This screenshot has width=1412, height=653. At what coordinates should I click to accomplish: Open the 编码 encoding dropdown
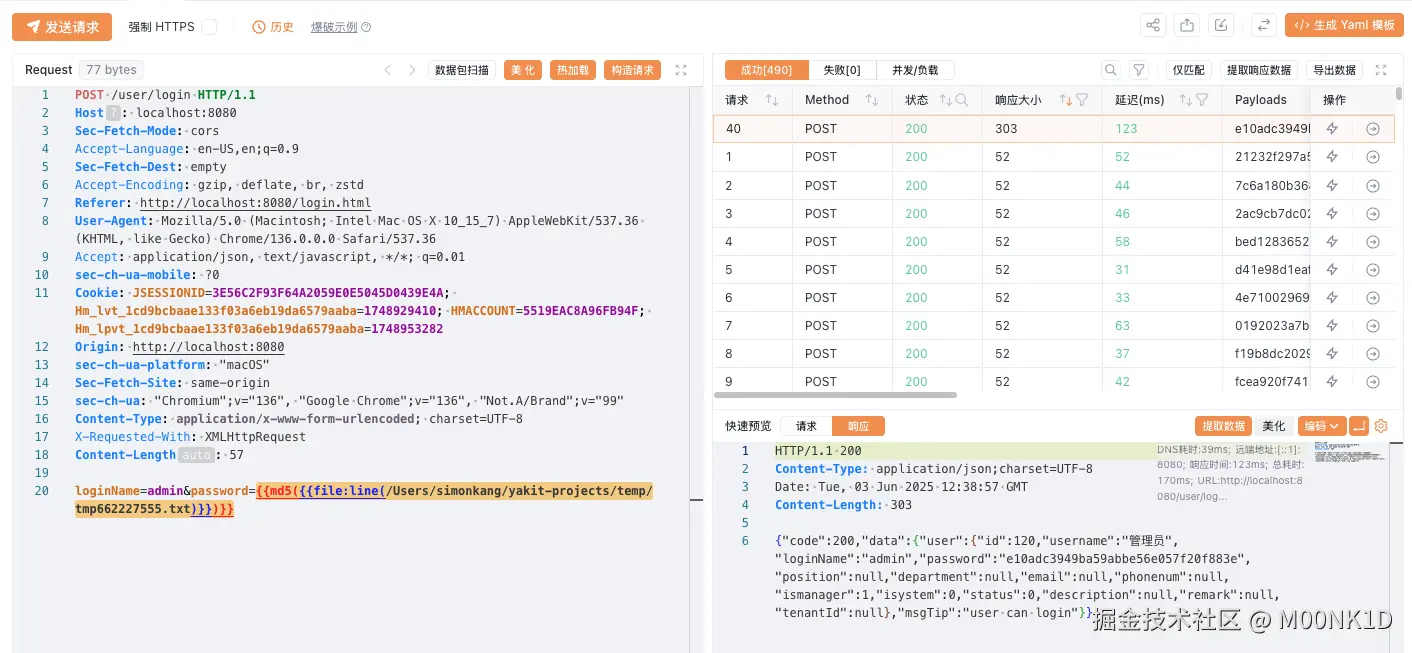click(x=1321, y=426)
